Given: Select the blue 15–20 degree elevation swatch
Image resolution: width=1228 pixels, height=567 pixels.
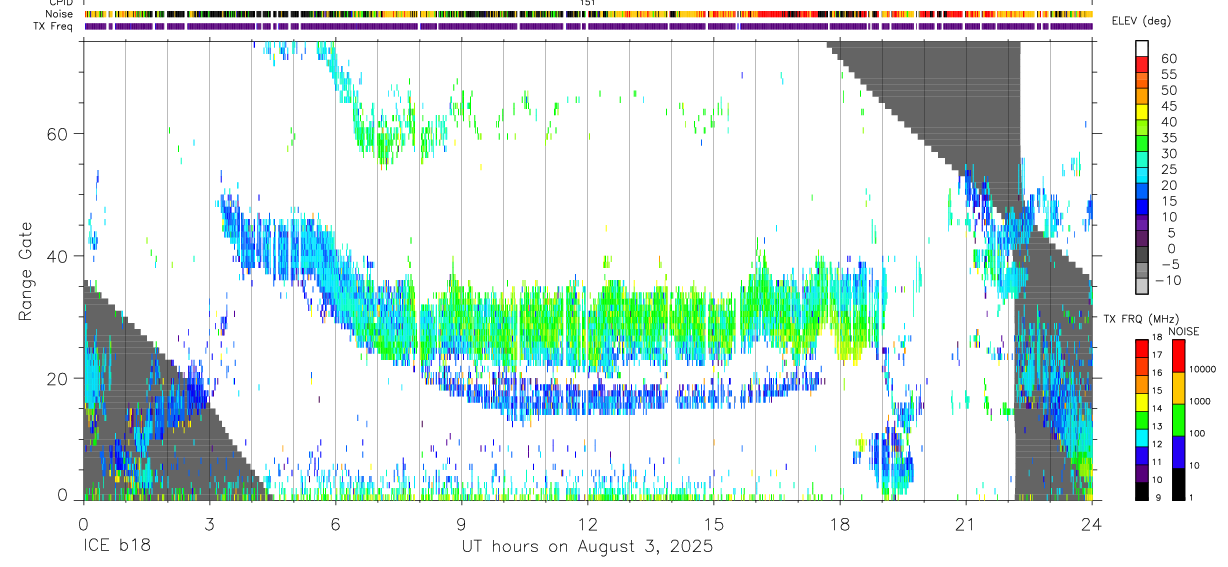Looking at the screenshot, I should (1142, 192).
